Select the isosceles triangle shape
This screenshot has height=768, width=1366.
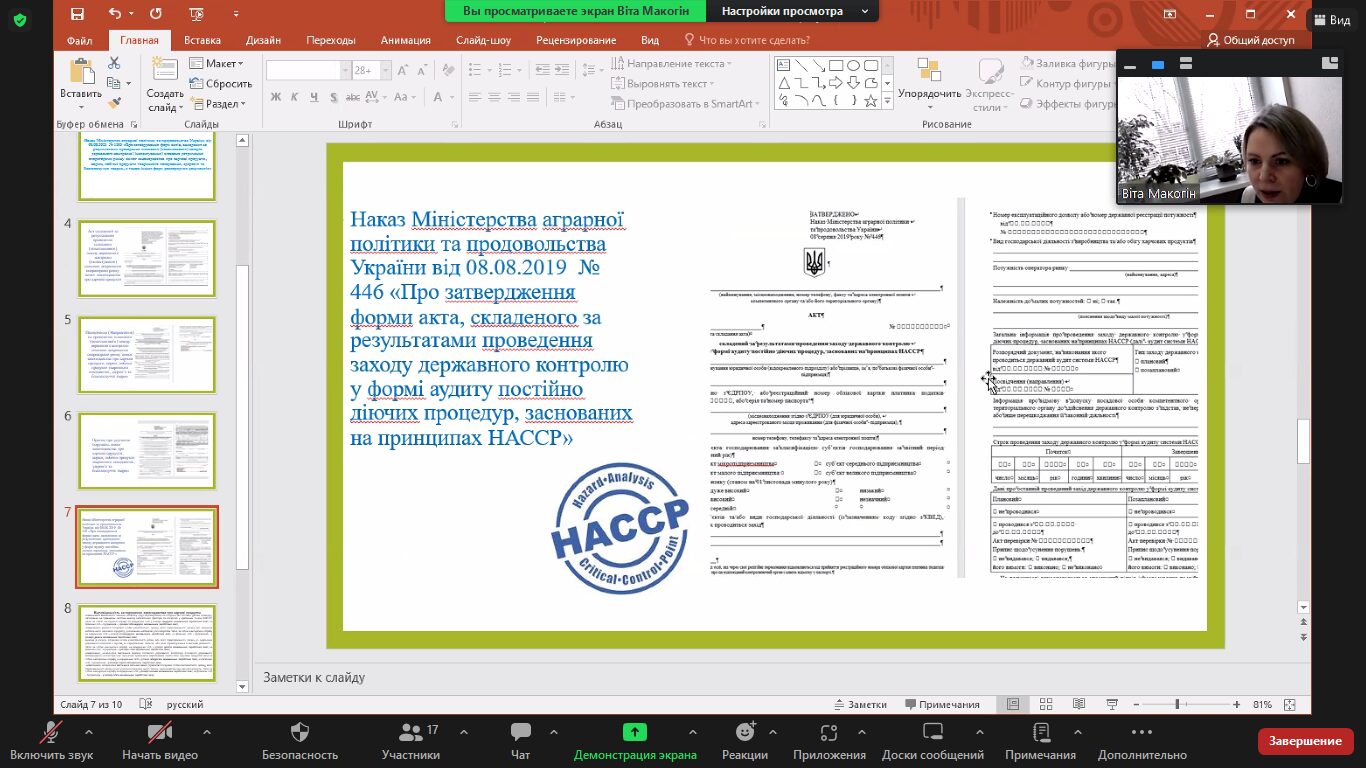[785, 83]
